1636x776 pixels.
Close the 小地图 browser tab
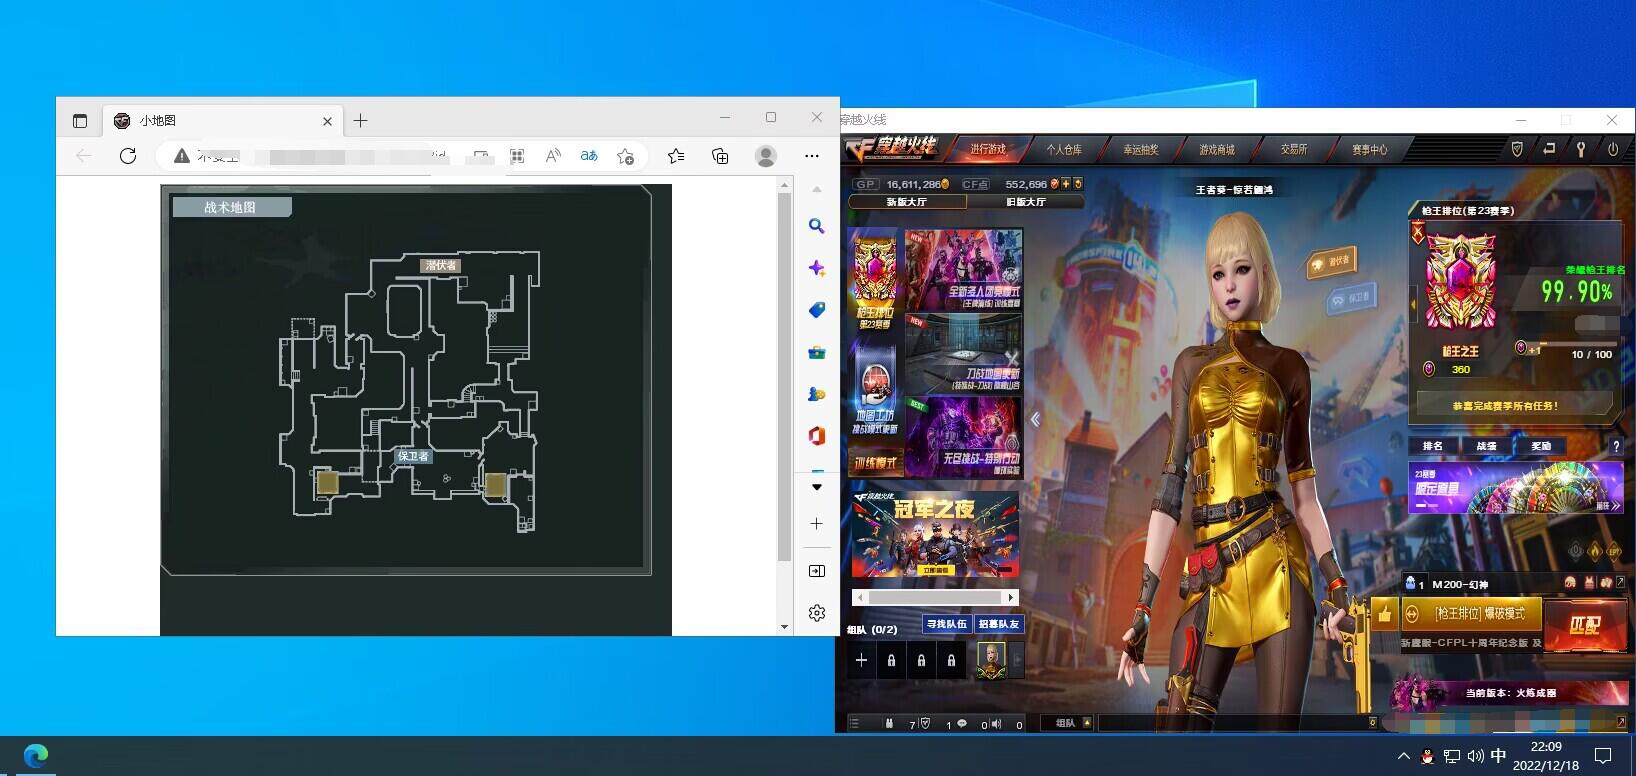327,121
